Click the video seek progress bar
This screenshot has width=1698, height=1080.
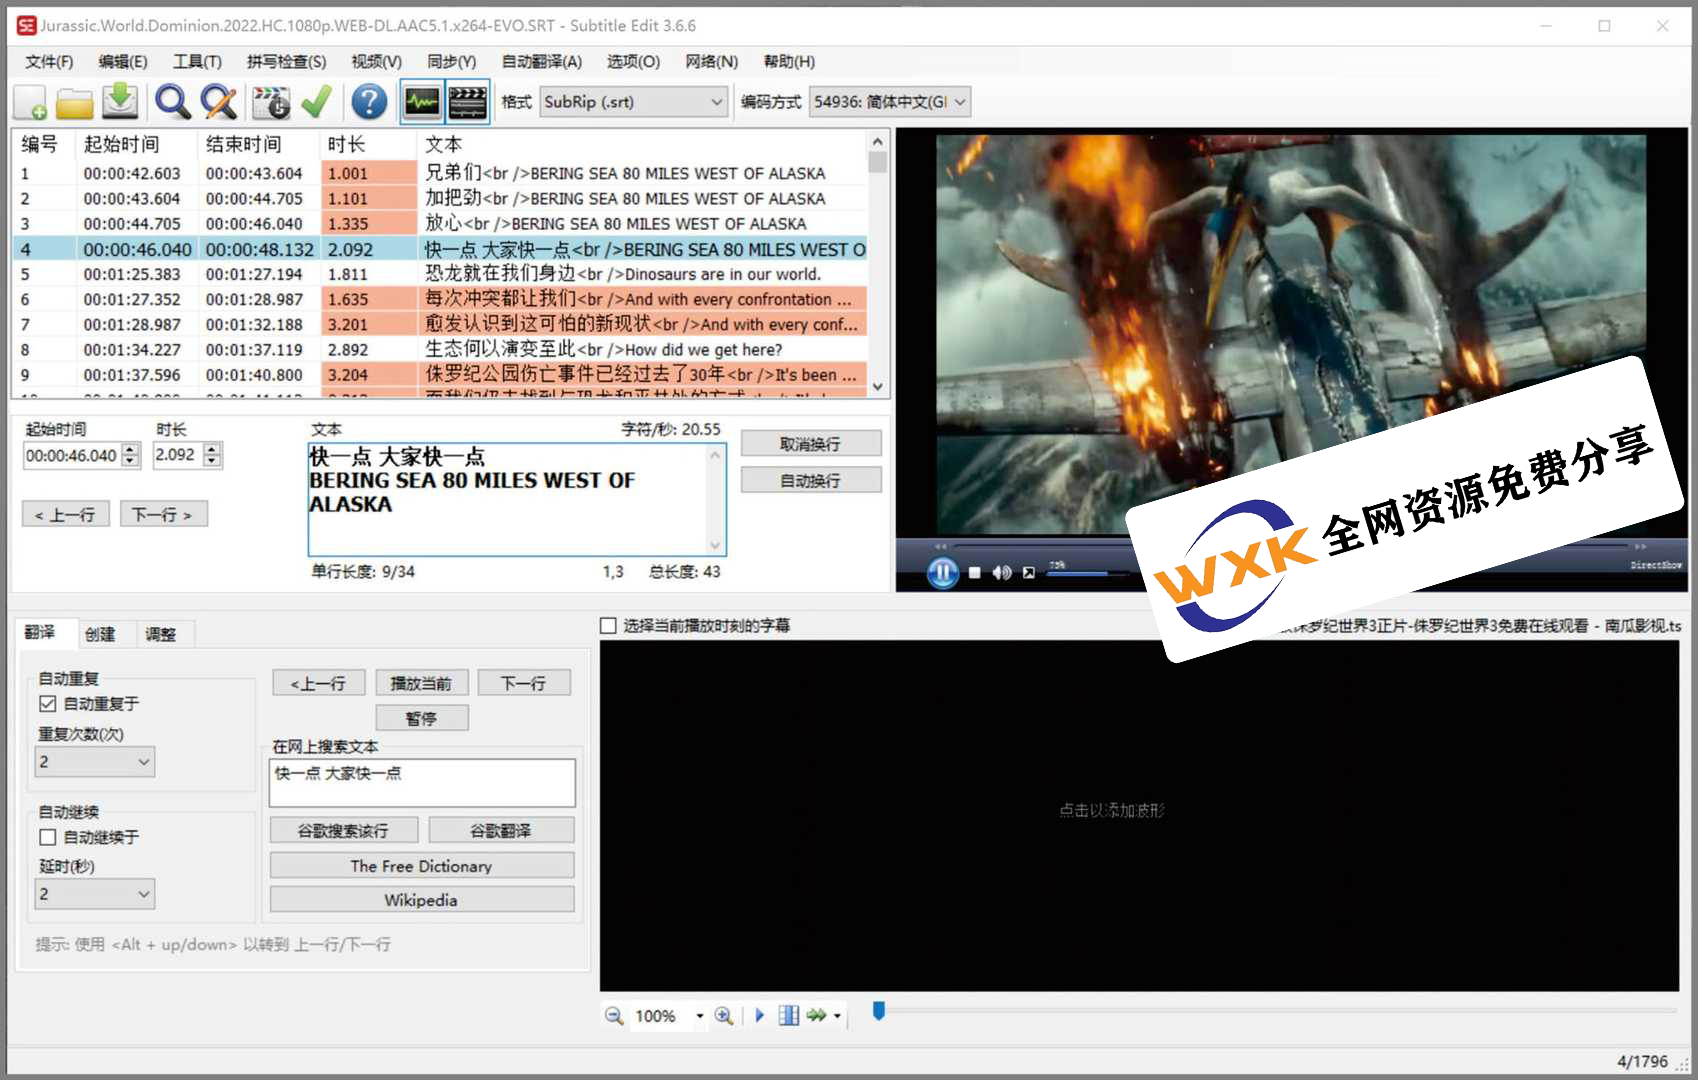[x=1290, y=547]
